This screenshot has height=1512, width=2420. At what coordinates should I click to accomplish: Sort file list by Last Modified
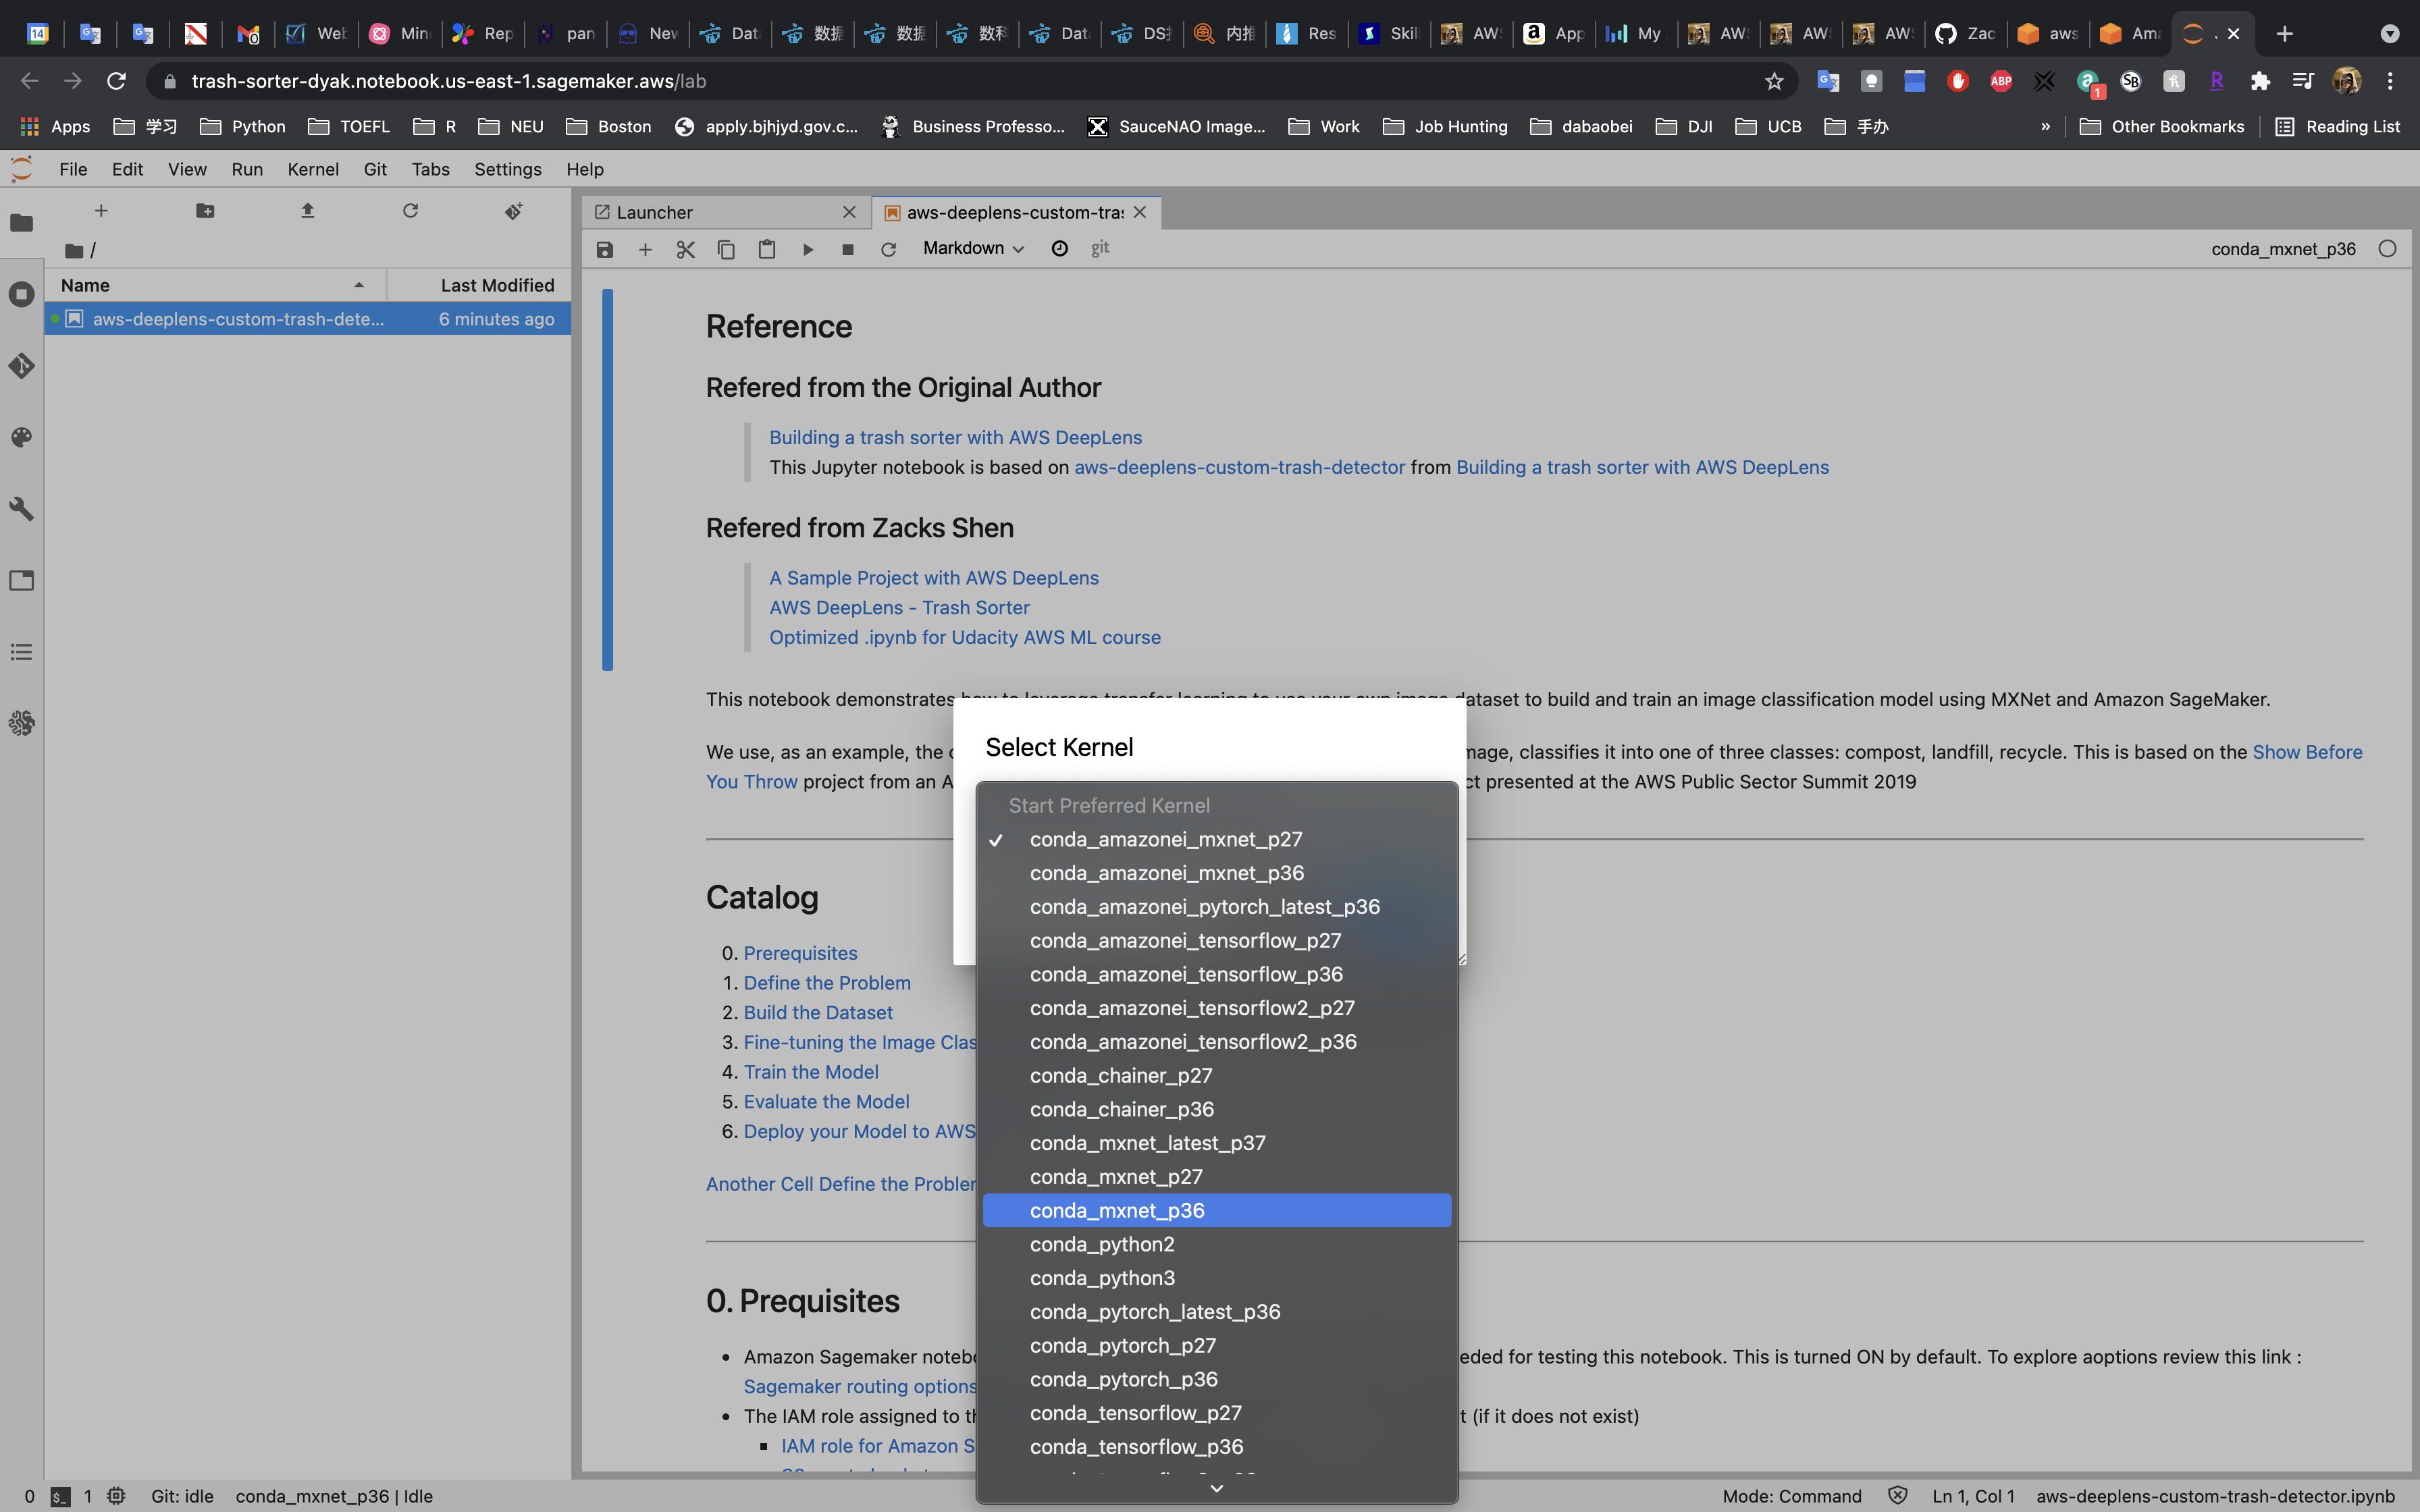(x=496, y=285)
